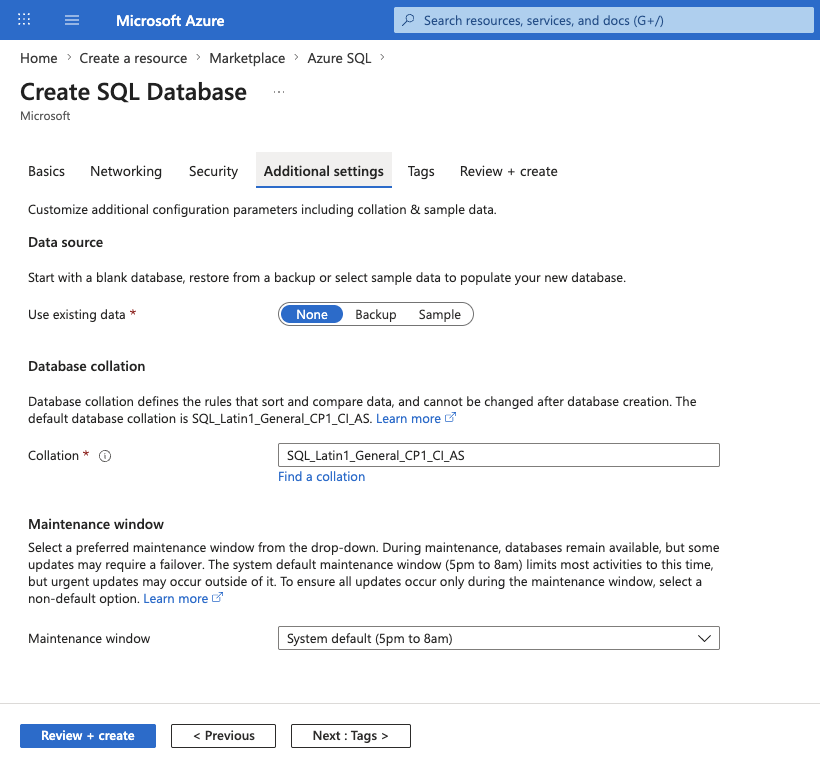
Task: Go to Create a resource breadcrumb
Action: (133, 58)
